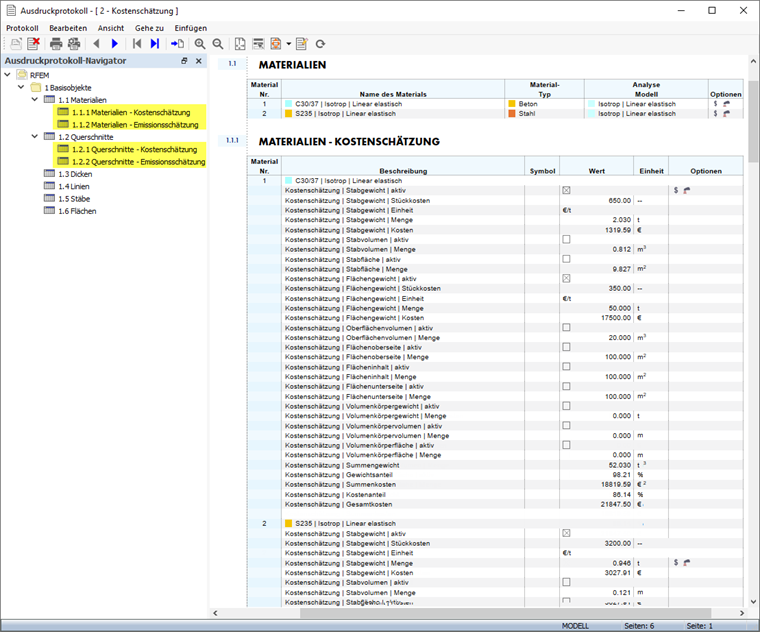Click the Stahl material type color swatch

coord(512,113)
